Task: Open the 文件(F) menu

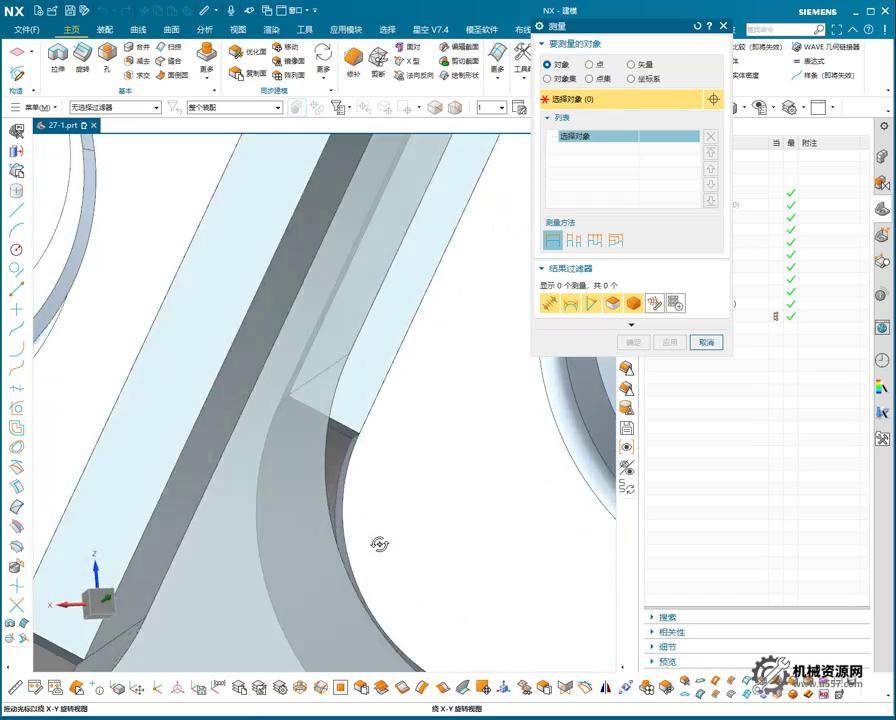Action: point(27,30)
